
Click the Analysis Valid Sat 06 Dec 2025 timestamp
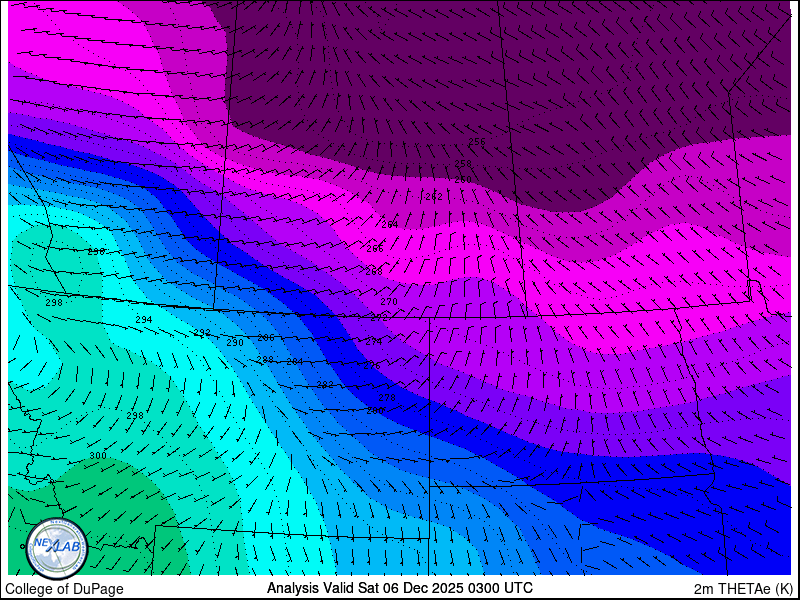(399, 587)
